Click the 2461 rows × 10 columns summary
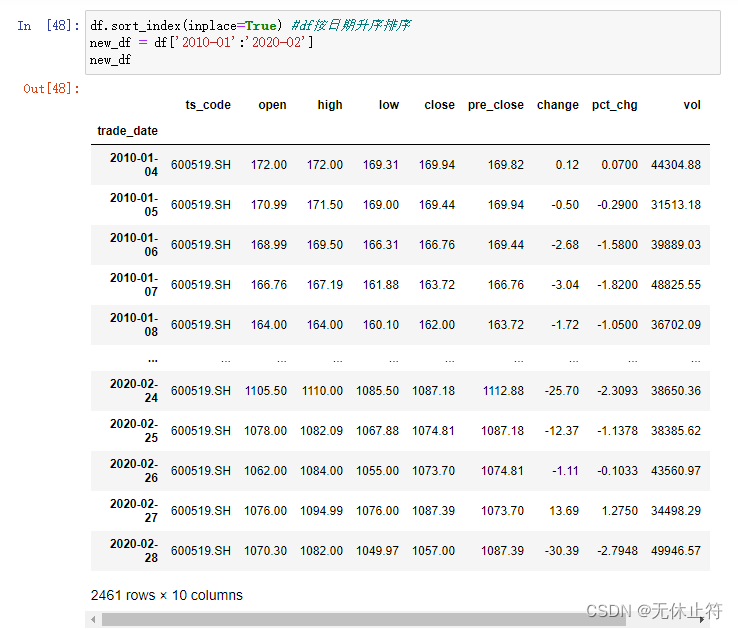This screenshot has height=629, width=738. 167,595
